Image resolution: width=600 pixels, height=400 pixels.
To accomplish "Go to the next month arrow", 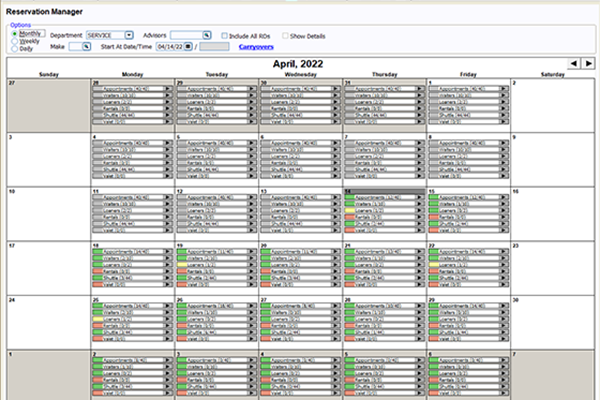I will pyautogui.click(x=588, y=64).
